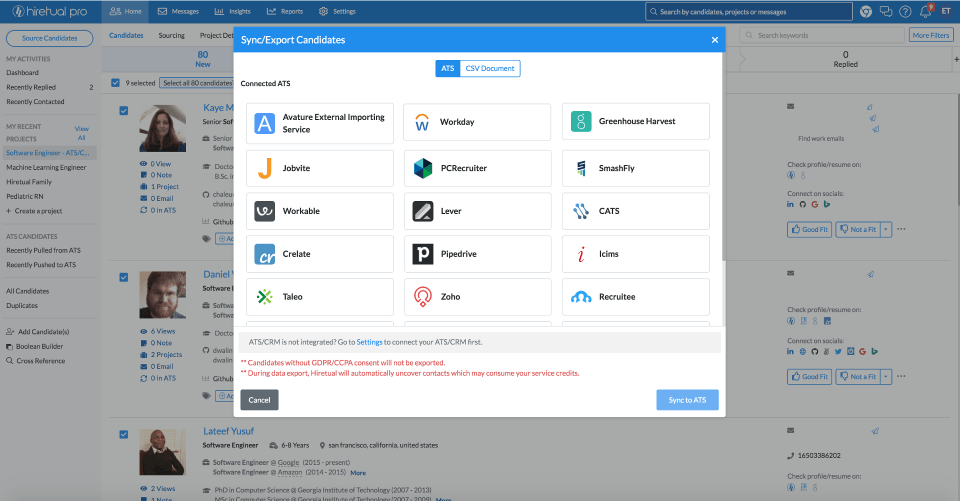Select Pipedrive CRM tile
The height and width of the screenshot is (501, 960).
[x=477, y=254]
